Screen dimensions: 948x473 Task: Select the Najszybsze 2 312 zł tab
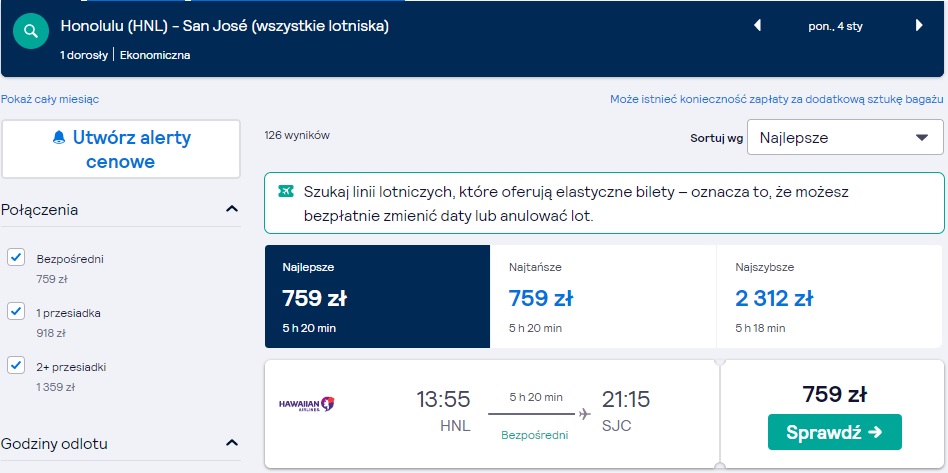coord(830,296)
